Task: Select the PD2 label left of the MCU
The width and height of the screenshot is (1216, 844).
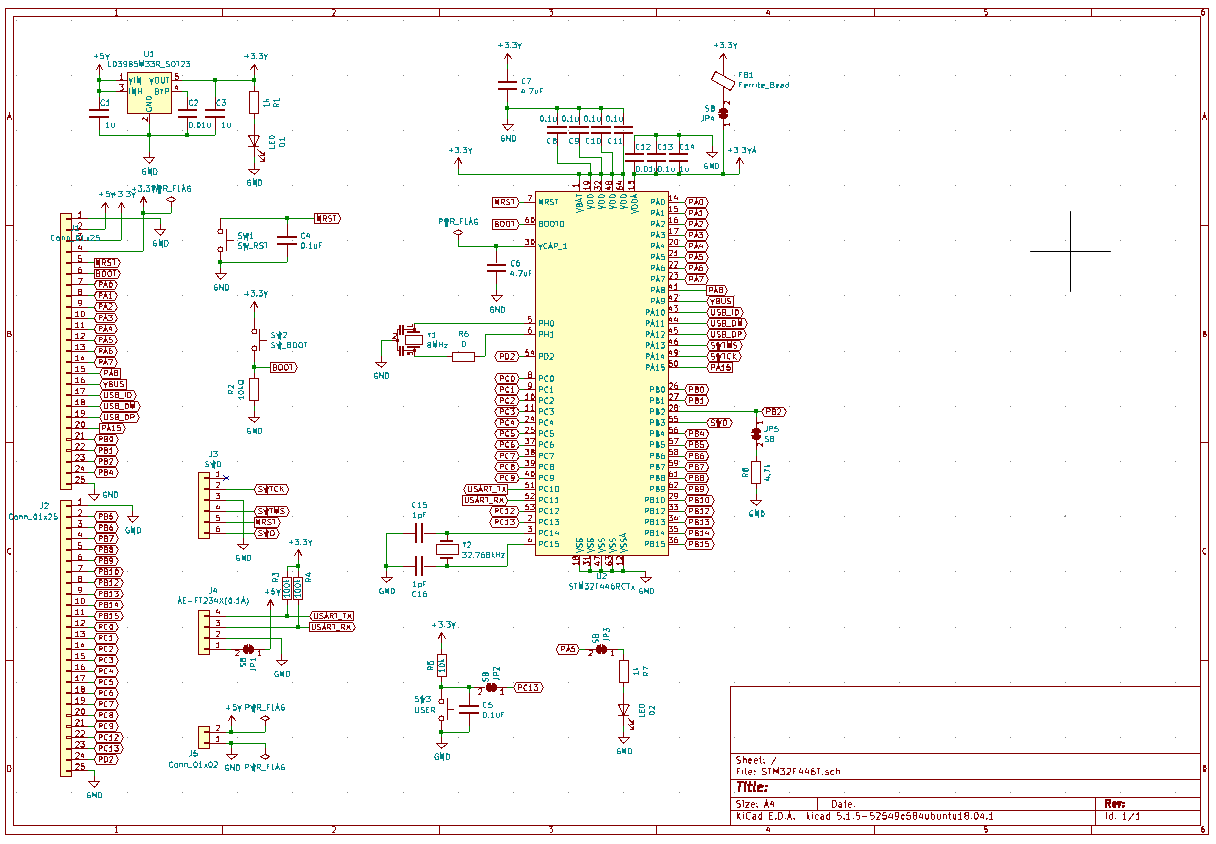Action: [x=507, y=356]
